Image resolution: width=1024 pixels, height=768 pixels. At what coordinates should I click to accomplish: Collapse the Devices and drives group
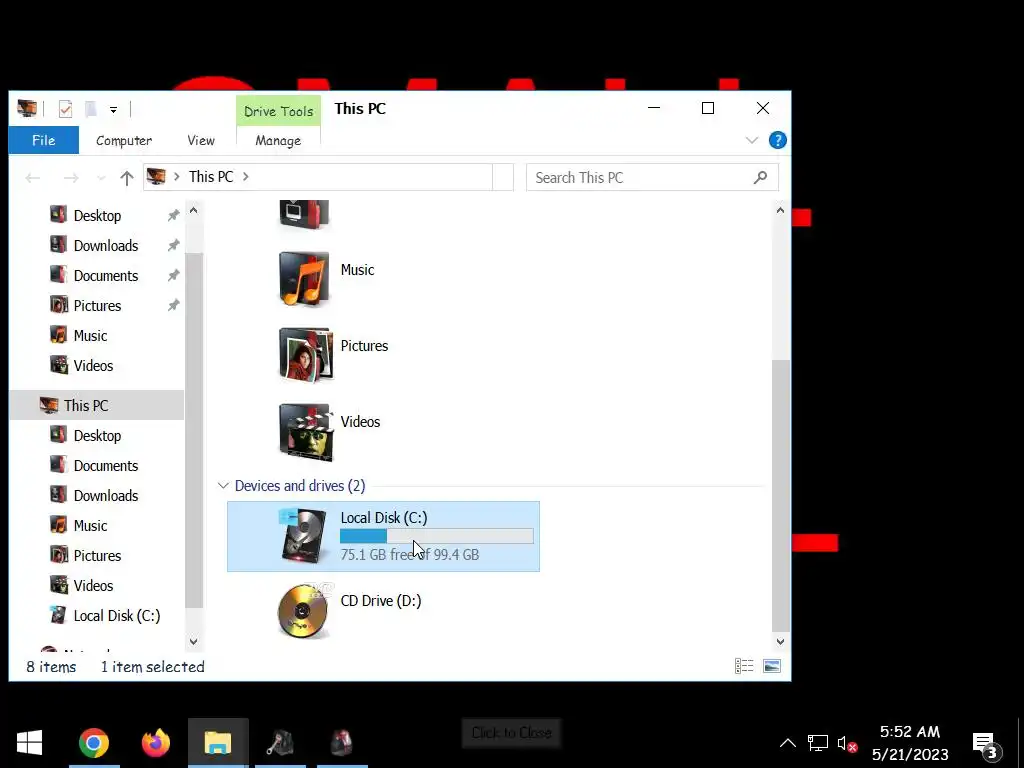click(223, 486)
